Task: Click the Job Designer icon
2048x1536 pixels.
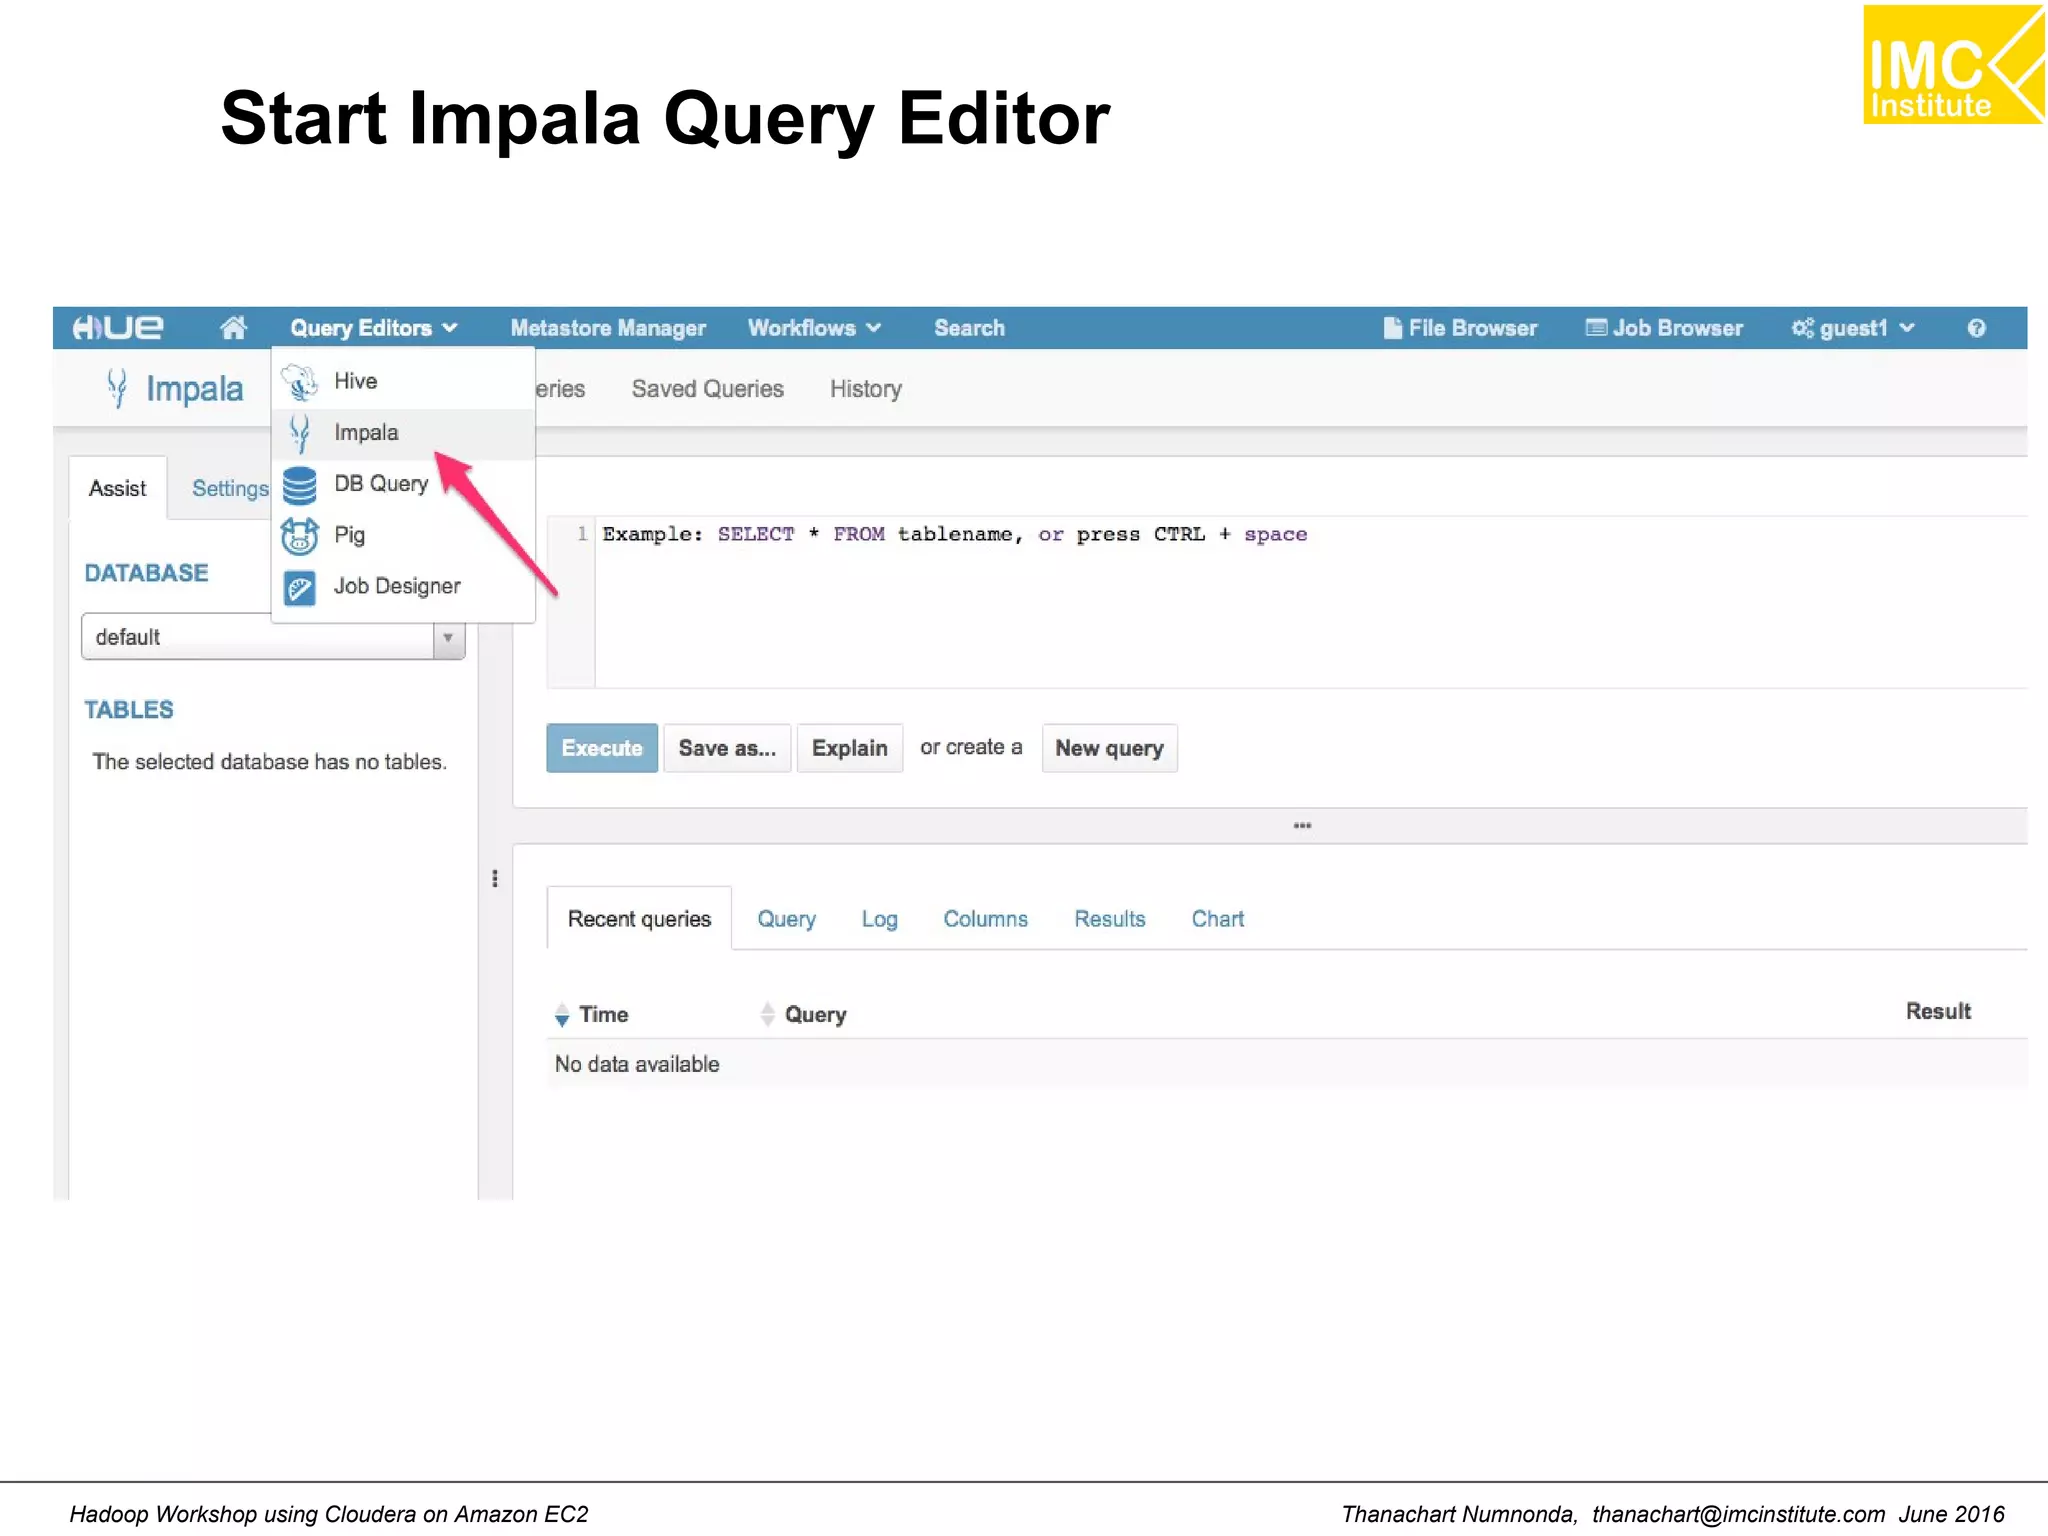Action: click(299, 588)
